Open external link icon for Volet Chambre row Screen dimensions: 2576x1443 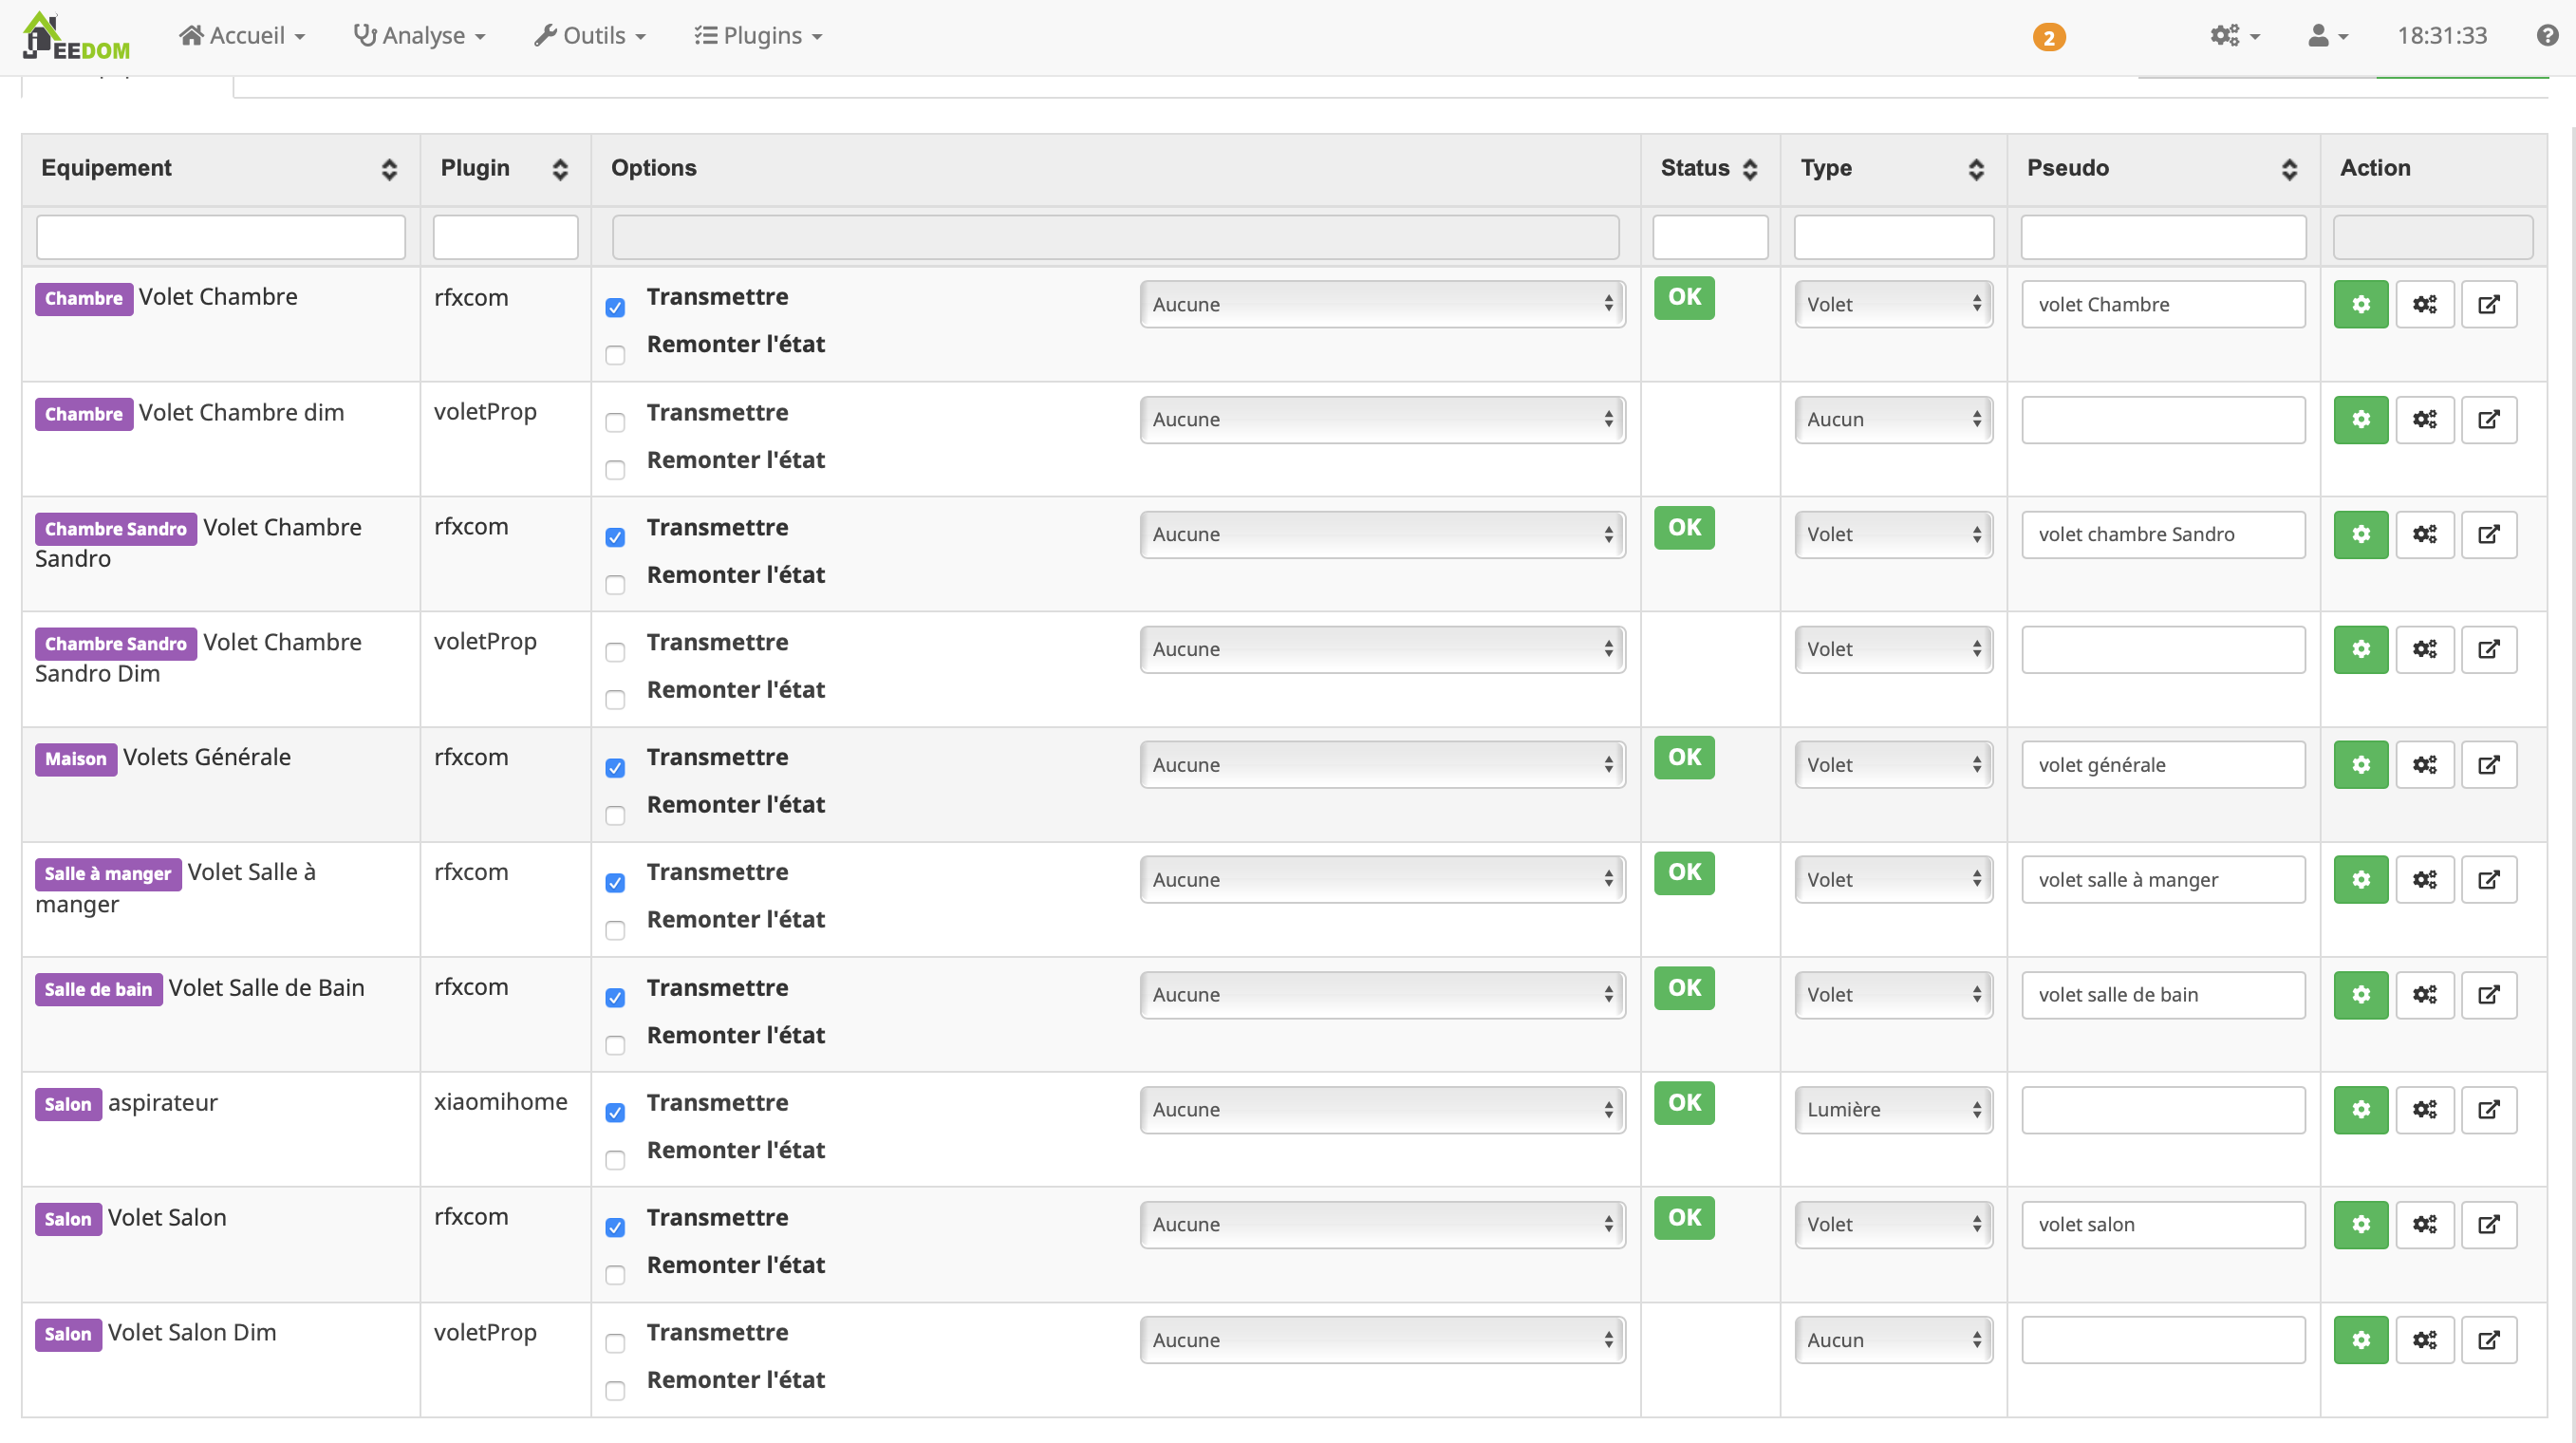click(x=2488, y=304)
